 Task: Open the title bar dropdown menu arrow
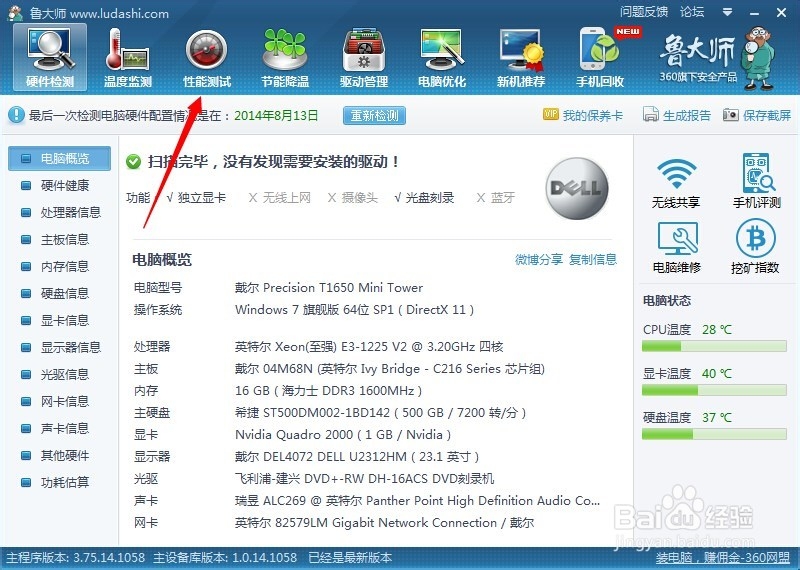click(x=728, y=12)
